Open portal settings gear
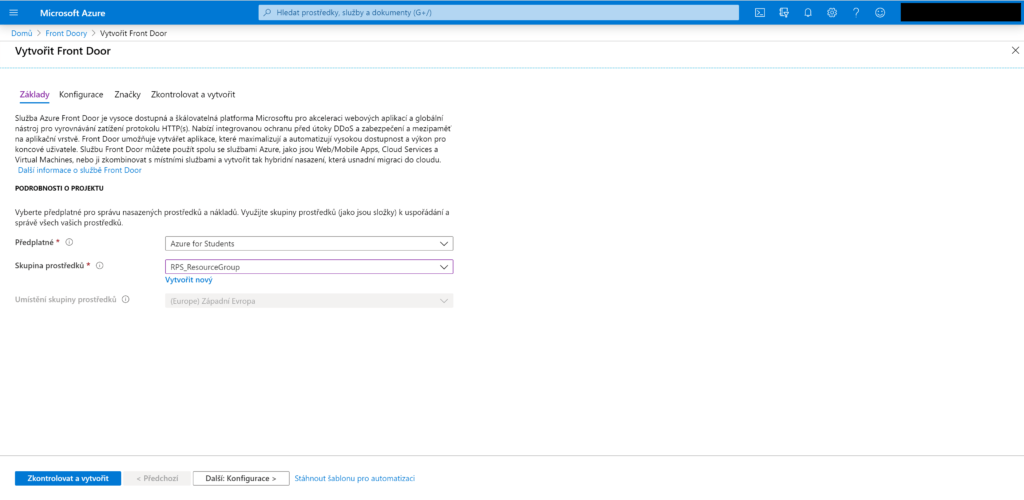The width and height of the screenshot is (1024, 500). pos(831,13)
